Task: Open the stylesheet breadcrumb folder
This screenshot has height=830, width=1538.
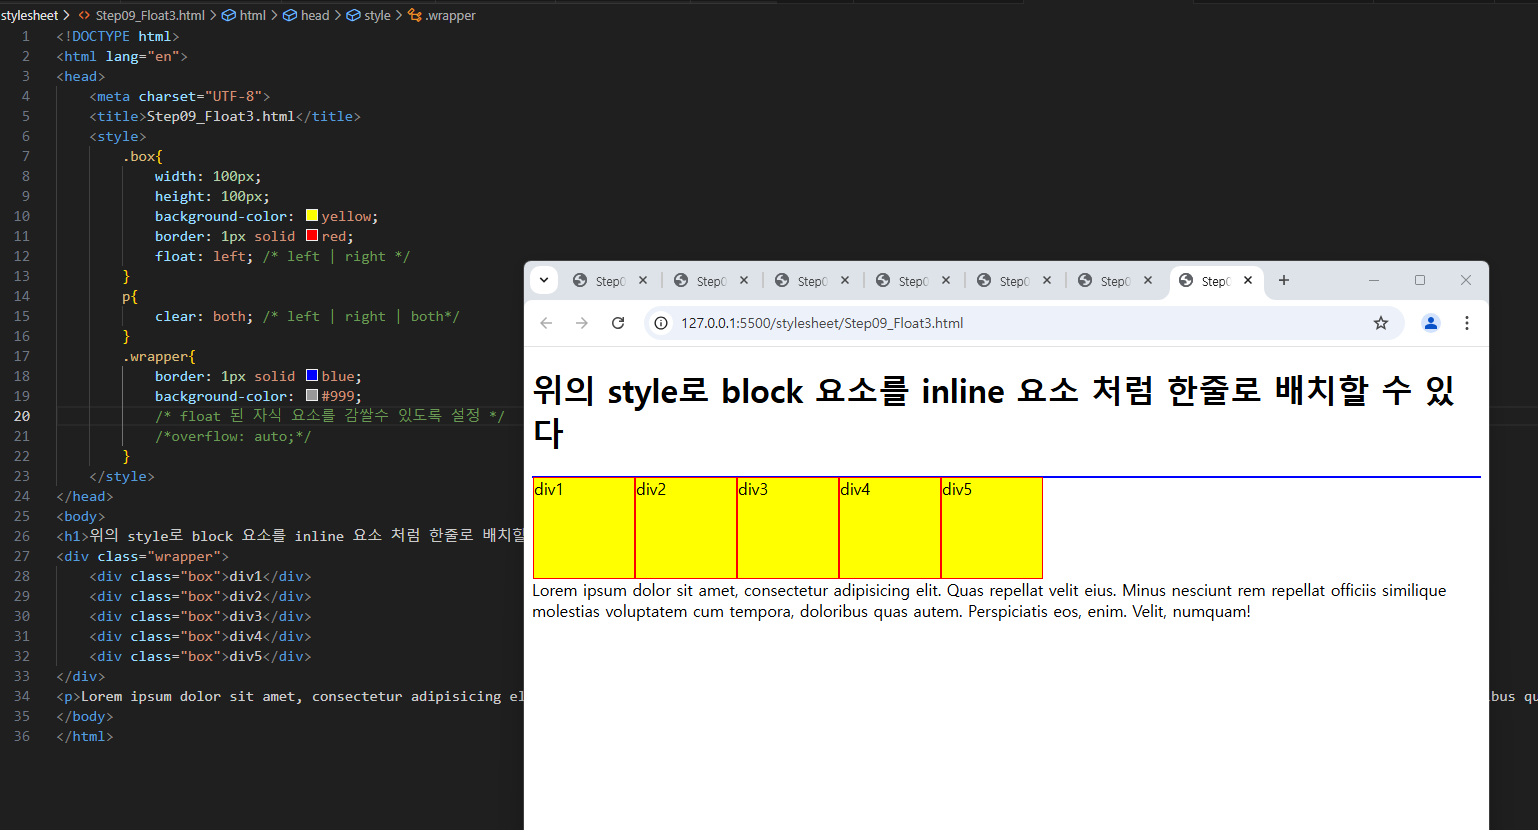Action: 30,15
